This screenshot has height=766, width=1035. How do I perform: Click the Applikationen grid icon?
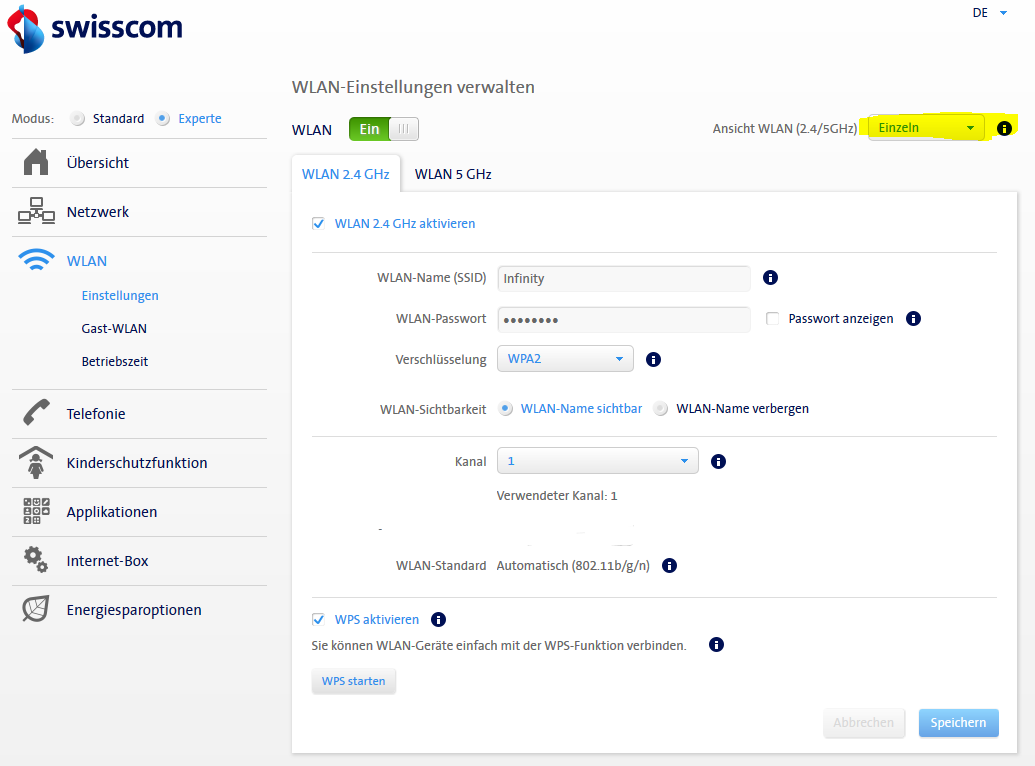pyautogui.click(x=34, y=511)
